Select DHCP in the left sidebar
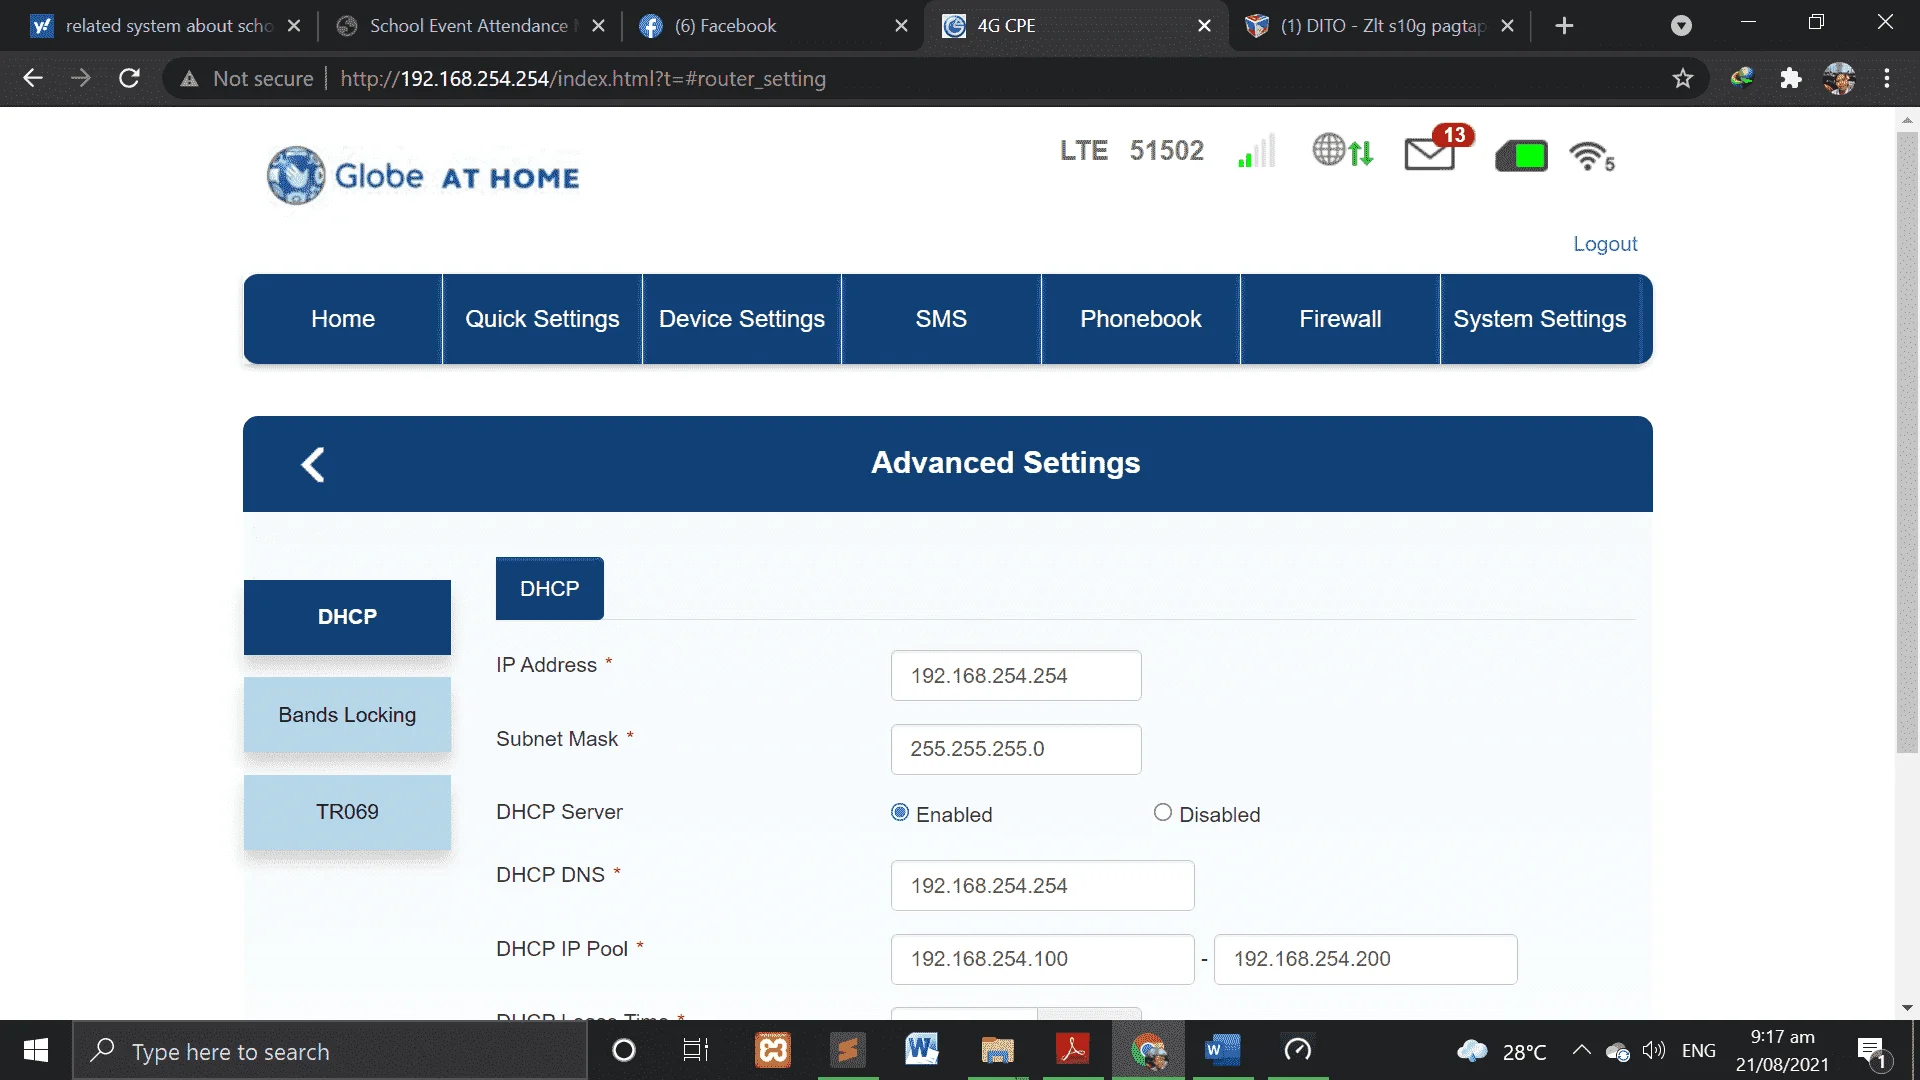The width and height of the screenshot is (1920, 1080). (347, 617)
